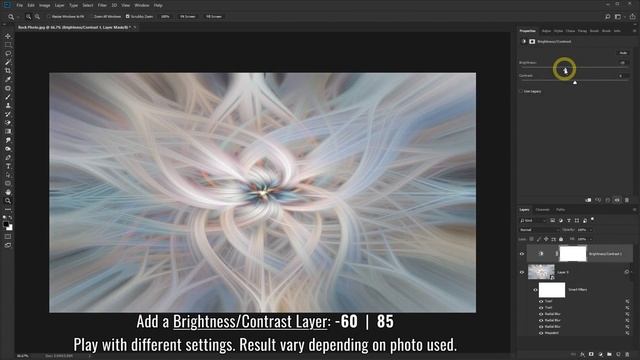The image size is (640, 360).
Task: Clip adjustment to layer below icon
Action: pyautogui.click(x=588, y=200)
